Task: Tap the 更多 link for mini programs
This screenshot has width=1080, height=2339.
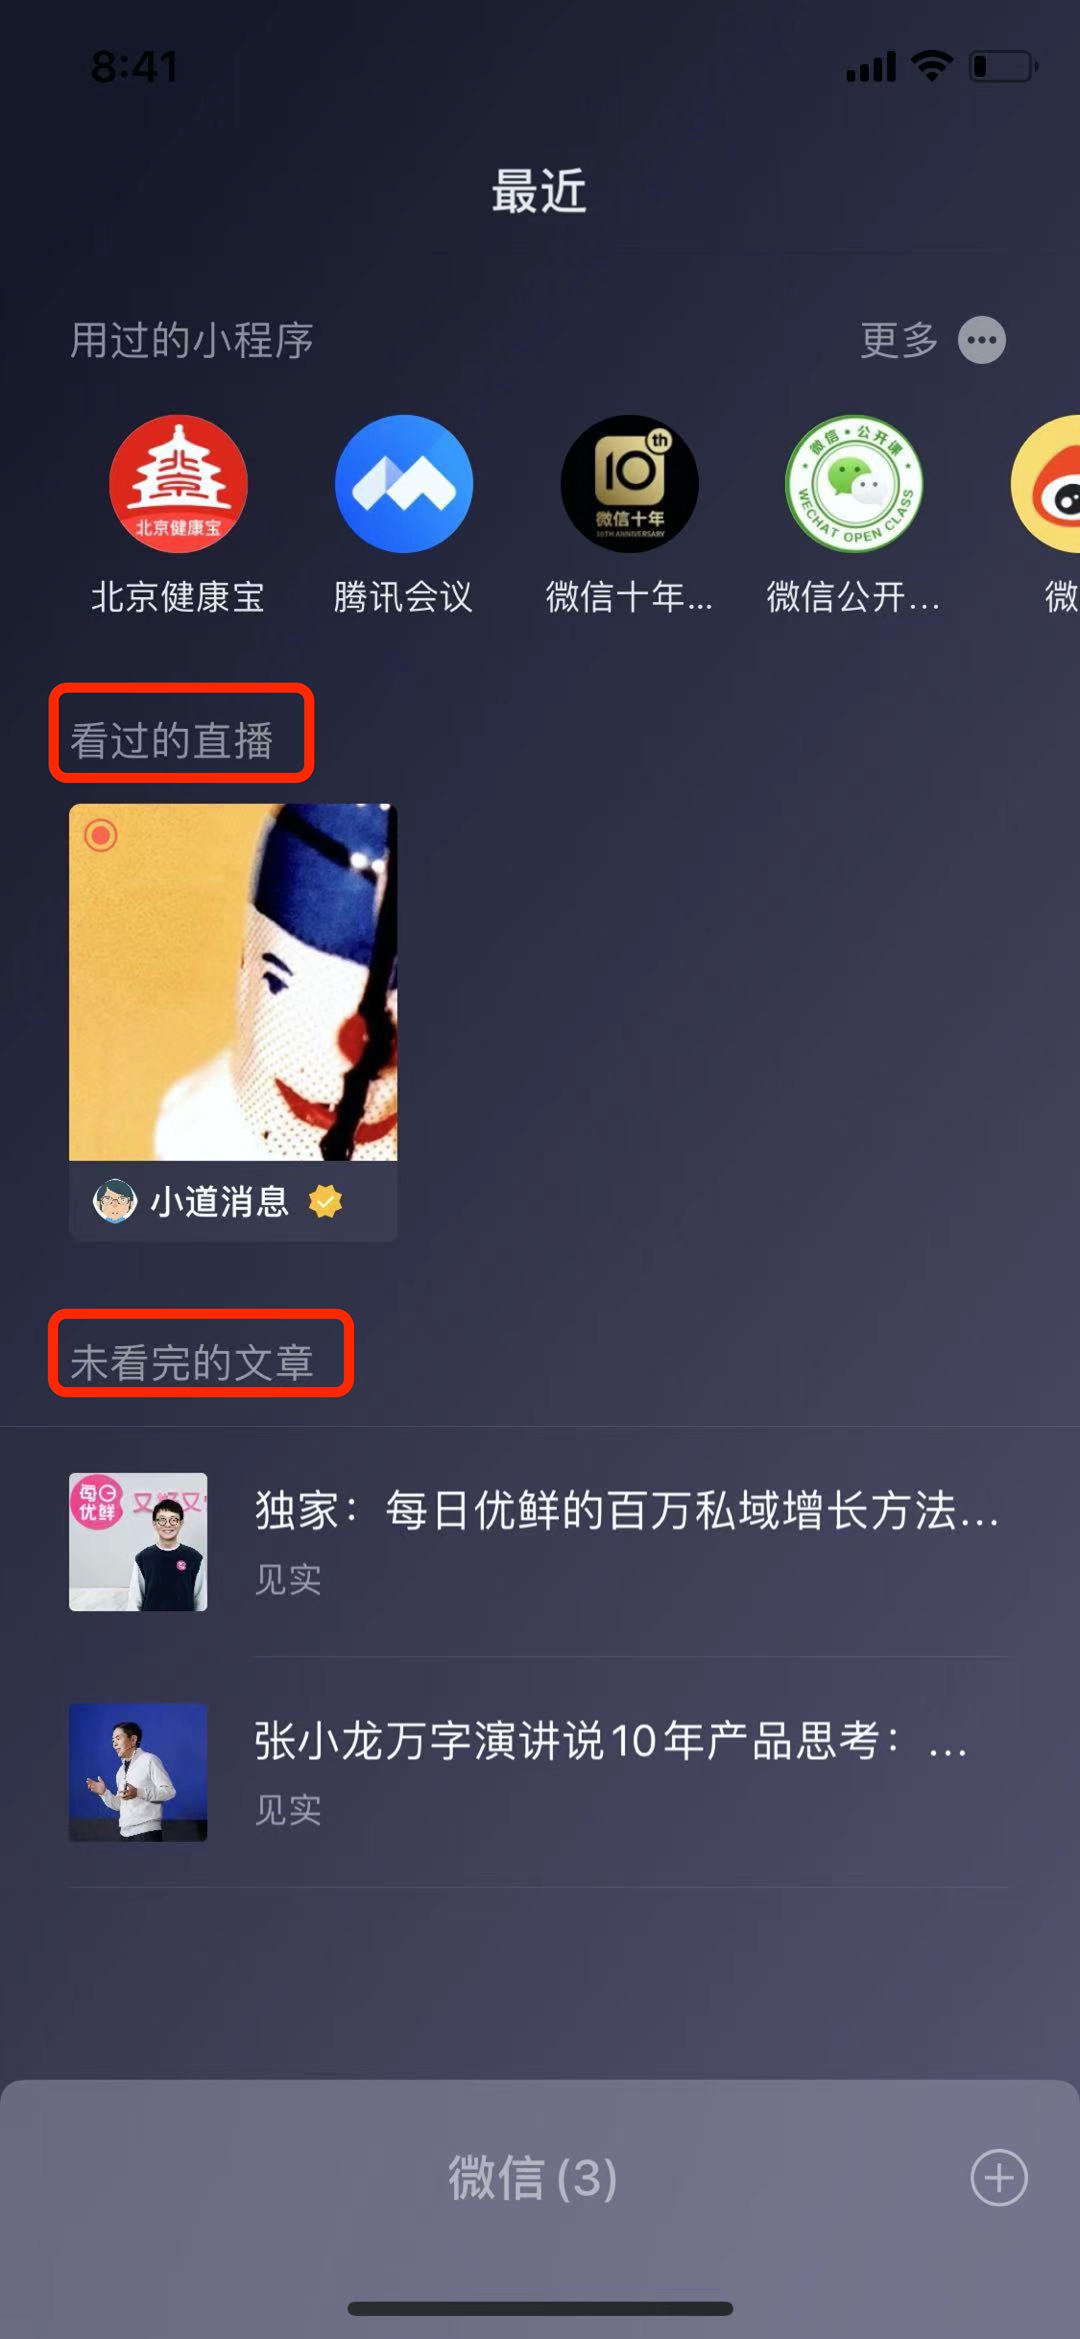Action: [x=899, y=340]
